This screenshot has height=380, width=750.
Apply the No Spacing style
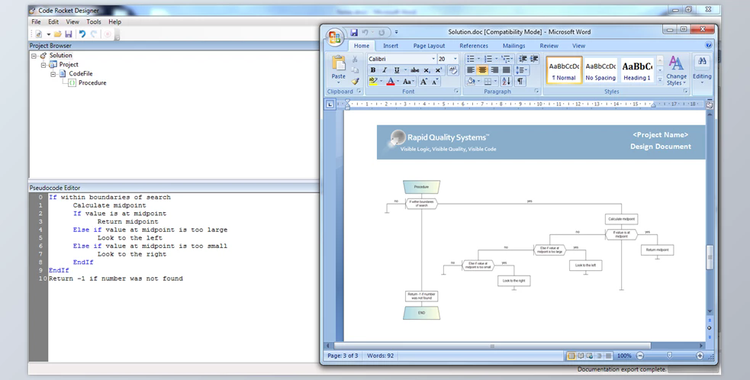(x=600, y=70)
